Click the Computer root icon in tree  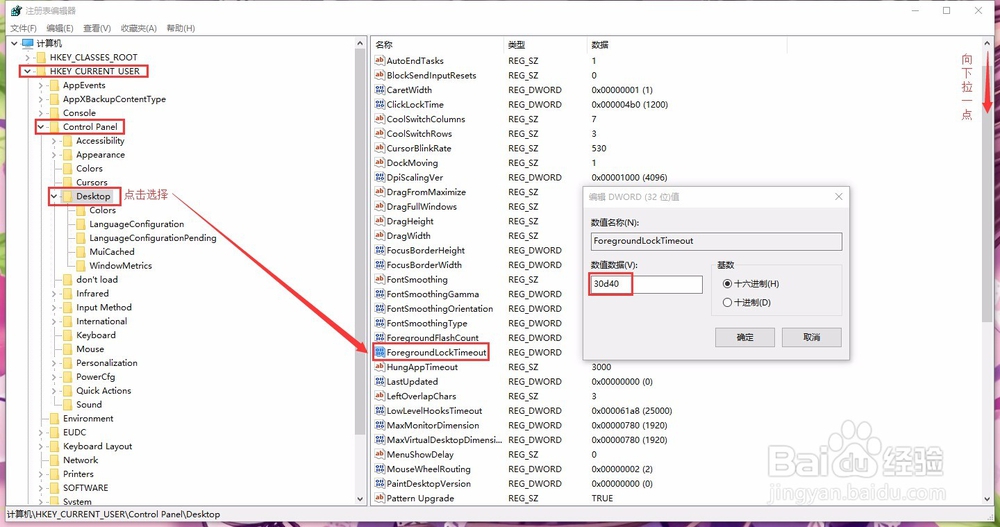[27, 43]
